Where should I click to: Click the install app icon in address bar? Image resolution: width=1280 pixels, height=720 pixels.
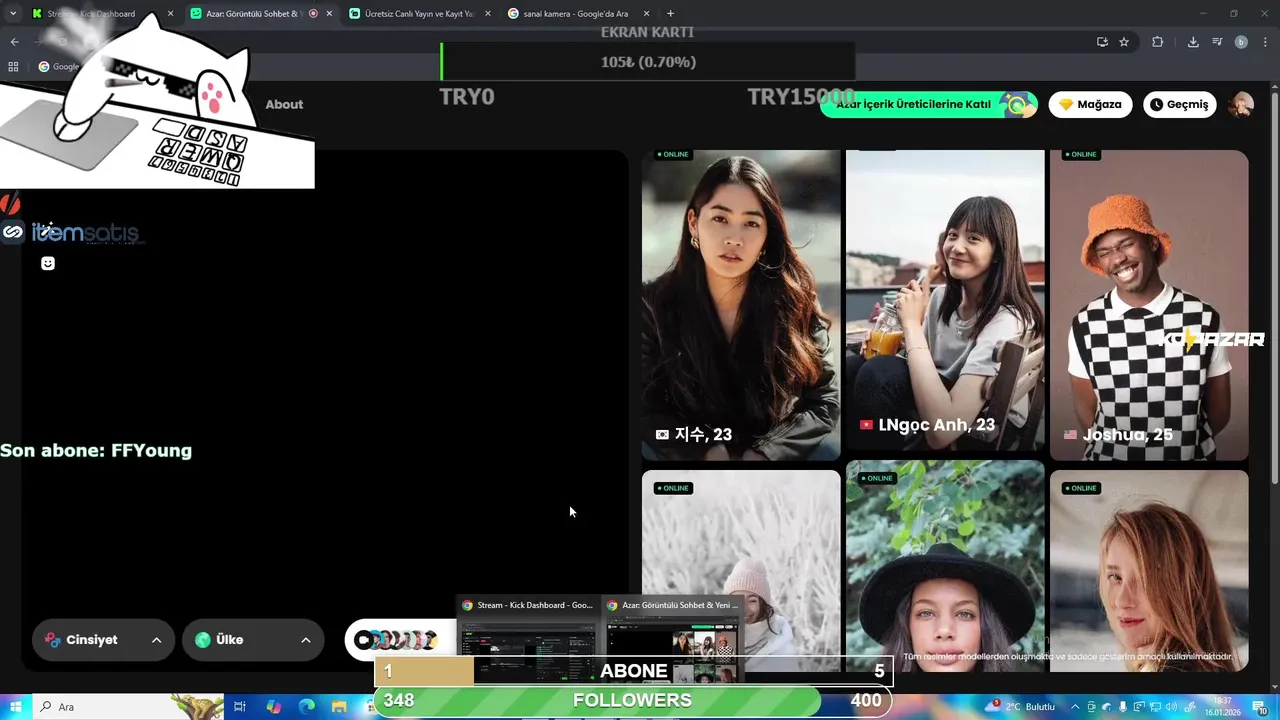(x=1102, y=42)
